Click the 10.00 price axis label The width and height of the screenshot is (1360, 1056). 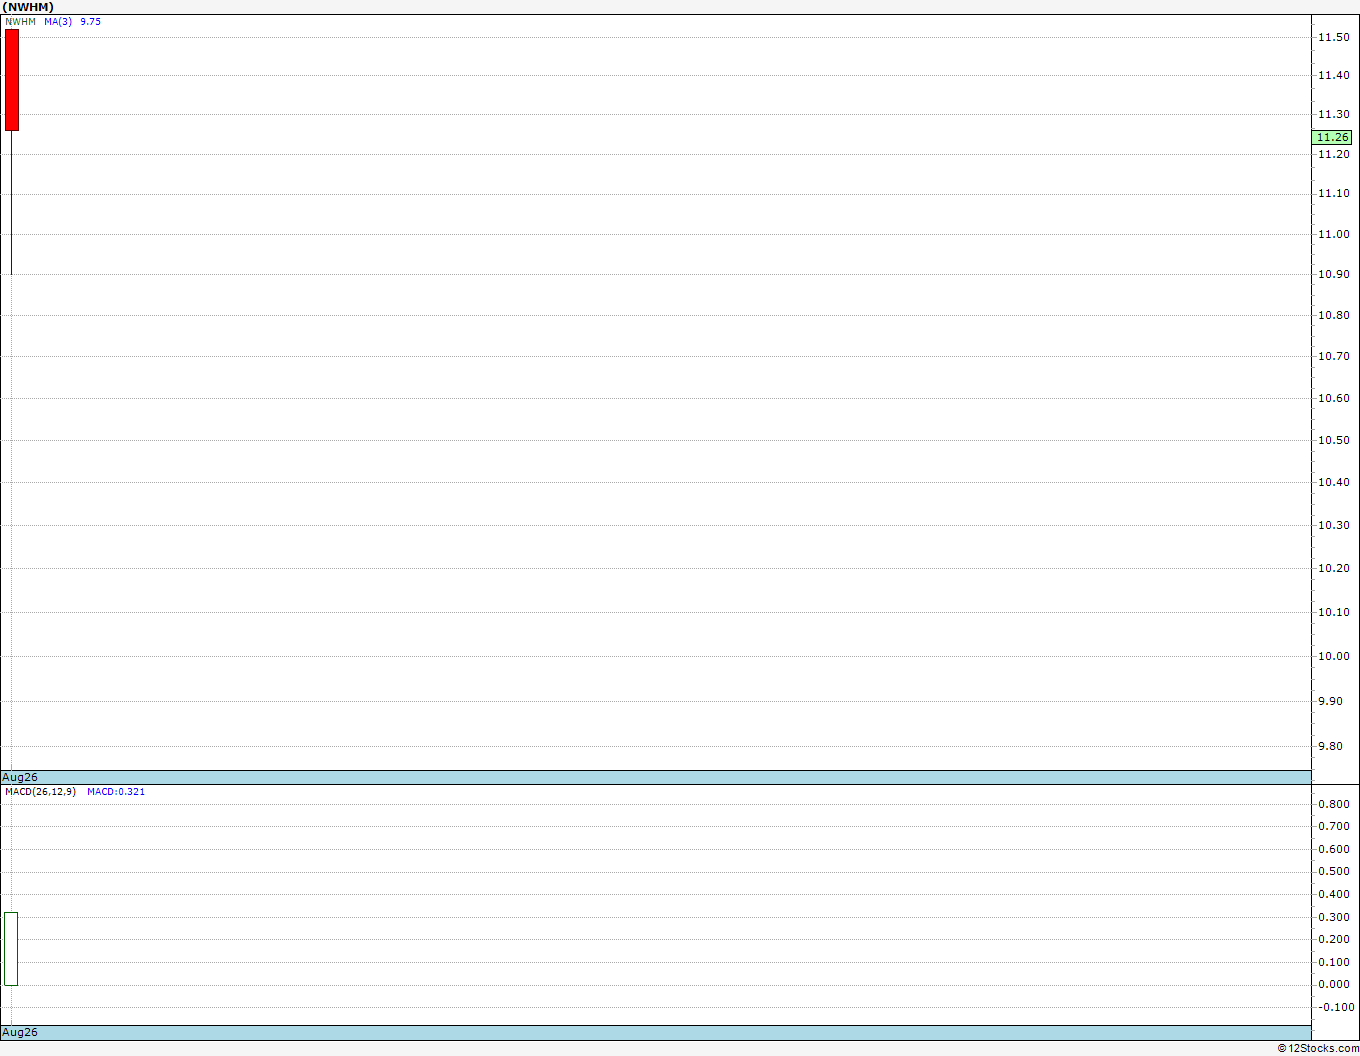pos(1333,656)
